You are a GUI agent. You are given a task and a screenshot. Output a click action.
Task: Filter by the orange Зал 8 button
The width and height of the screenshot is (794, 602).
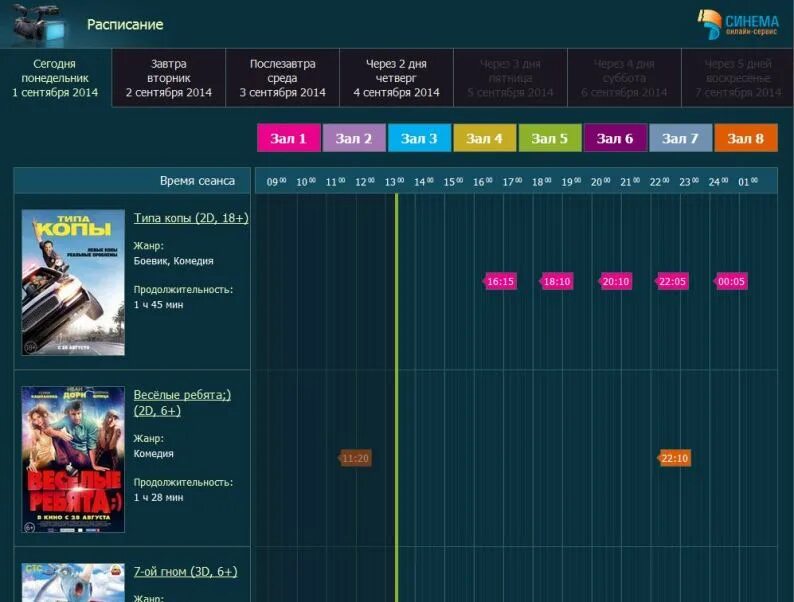click(x=746, y=138)
